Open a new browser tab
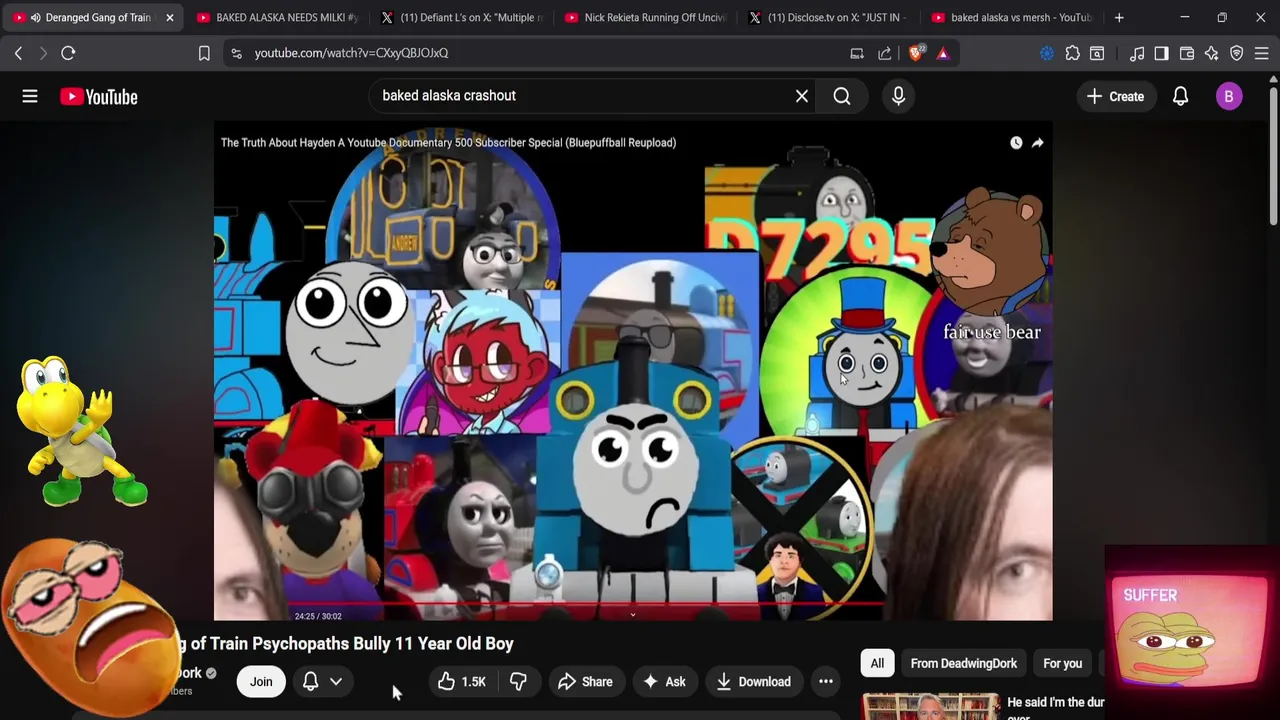Viewport: 1280px width, 720px height. [1119, 17]
